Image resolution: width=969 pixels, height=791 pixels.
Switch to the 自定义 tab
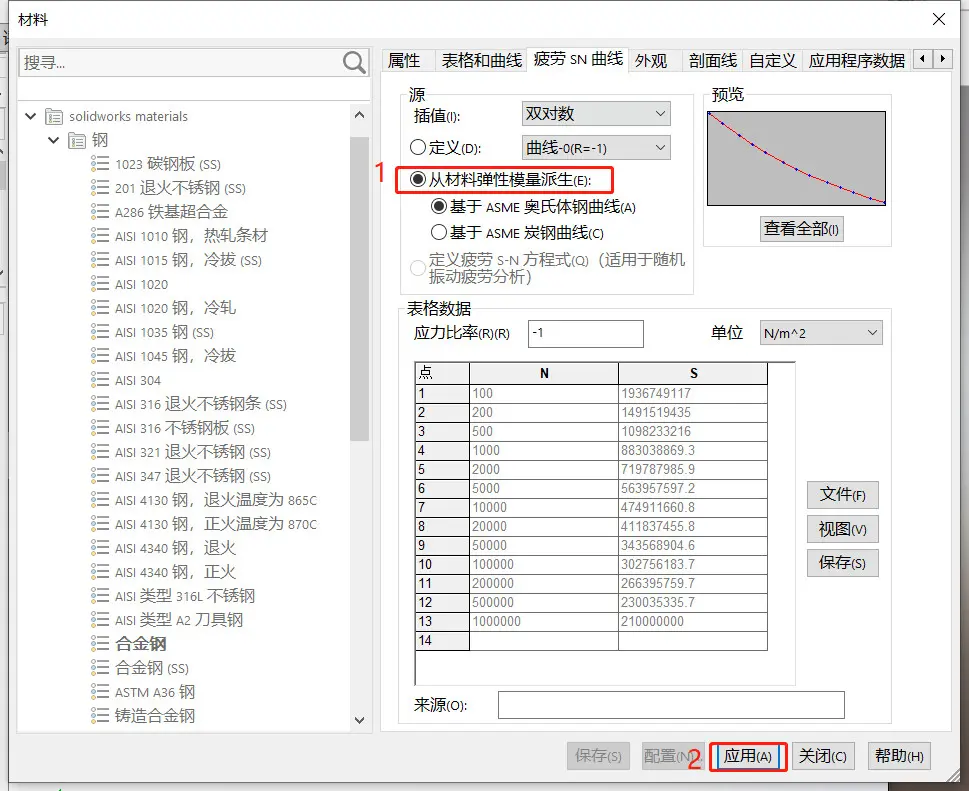(772, 61)
